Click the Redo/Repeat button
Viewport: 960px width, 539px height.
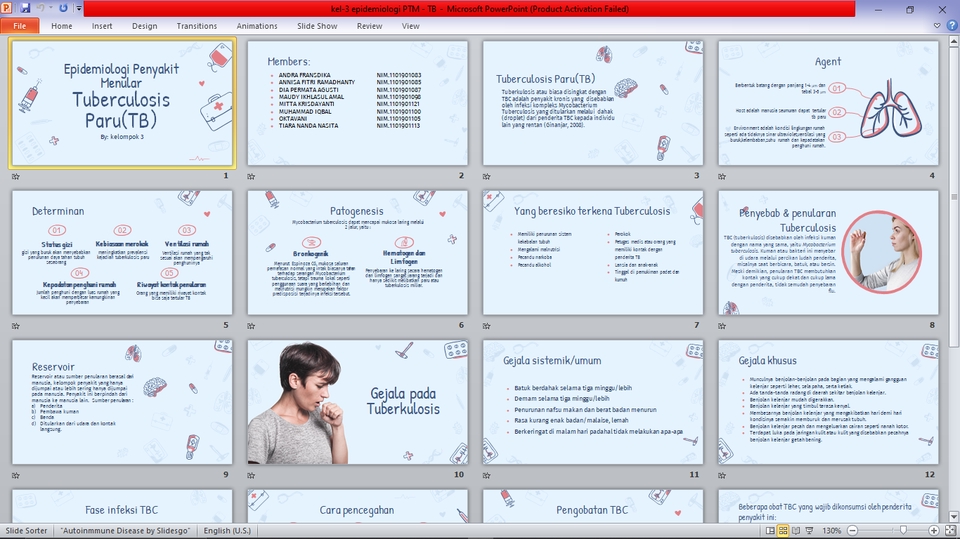pyautogui.click(x=63, y=9)
